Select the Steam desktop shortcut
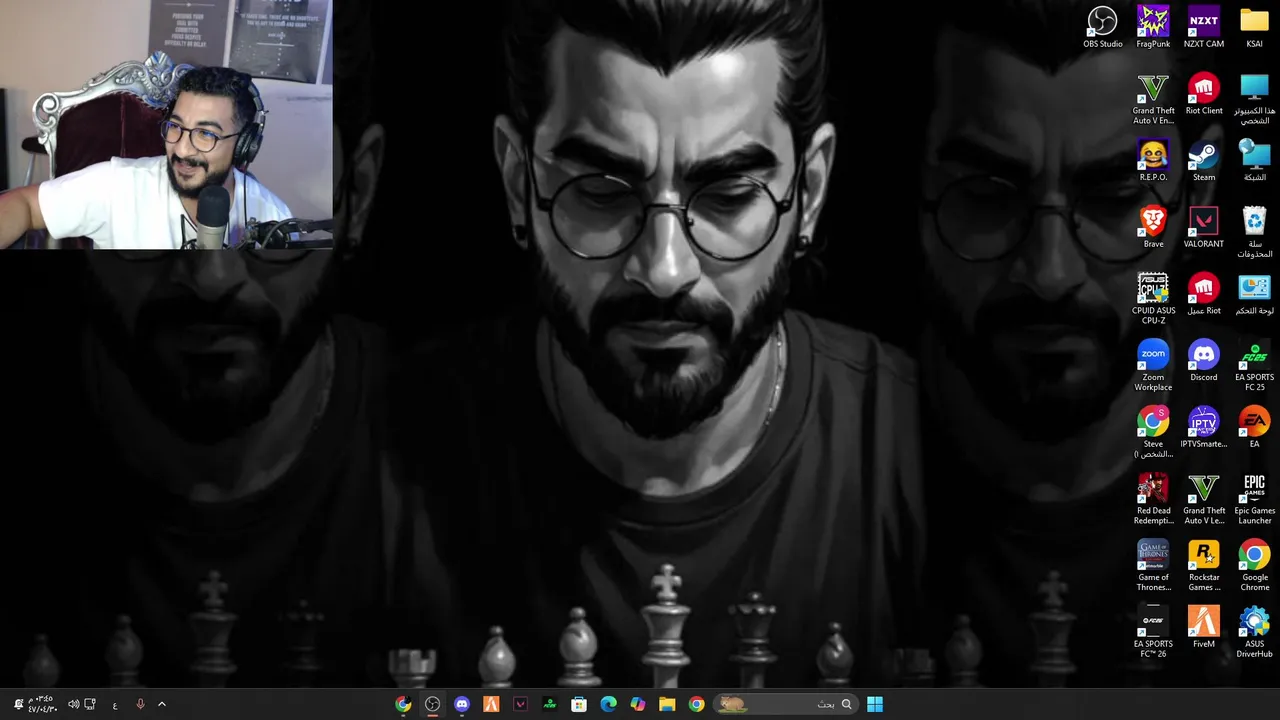1280x720 pixels. [x=1204, y=161]
